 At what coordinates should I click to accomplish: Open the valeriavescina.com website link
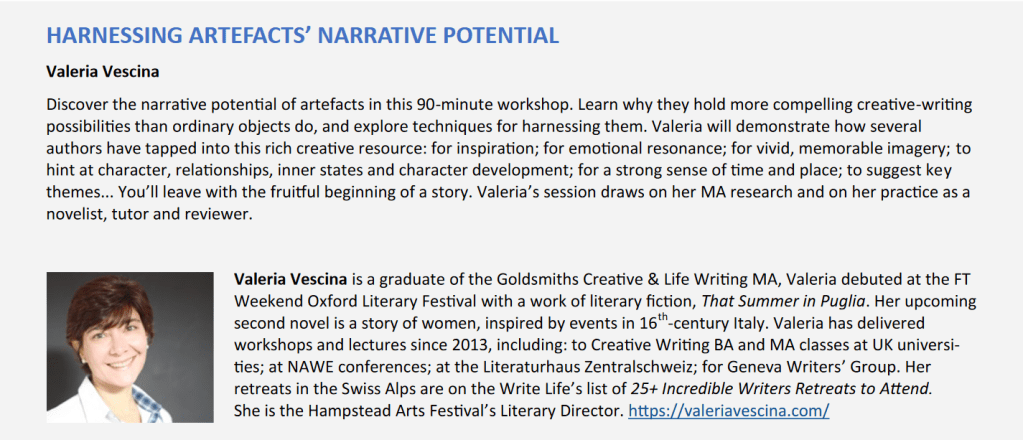point(728,411)
